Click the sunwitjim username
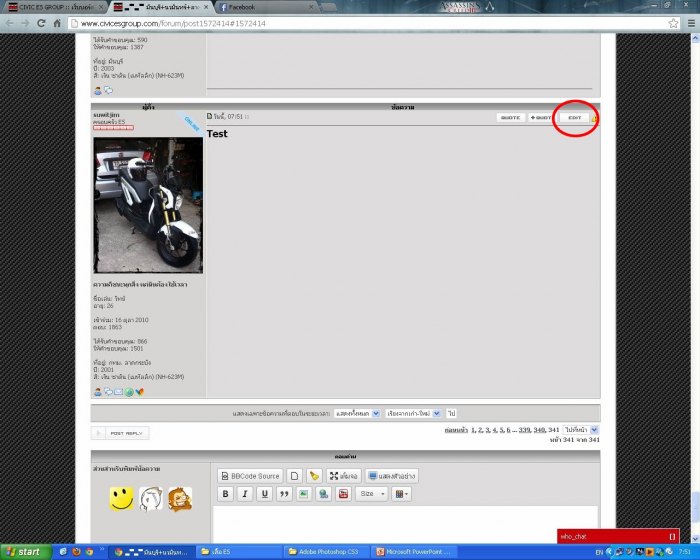700x560 pixels. [x=106, y=115]
